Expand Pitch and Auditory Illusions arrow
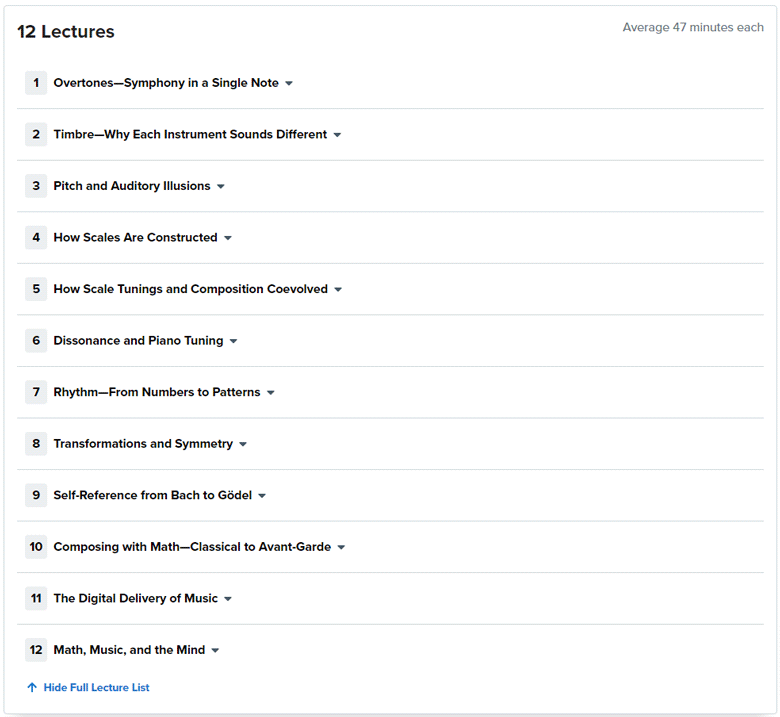Screen dimensions: 780x717 point(221,187)
